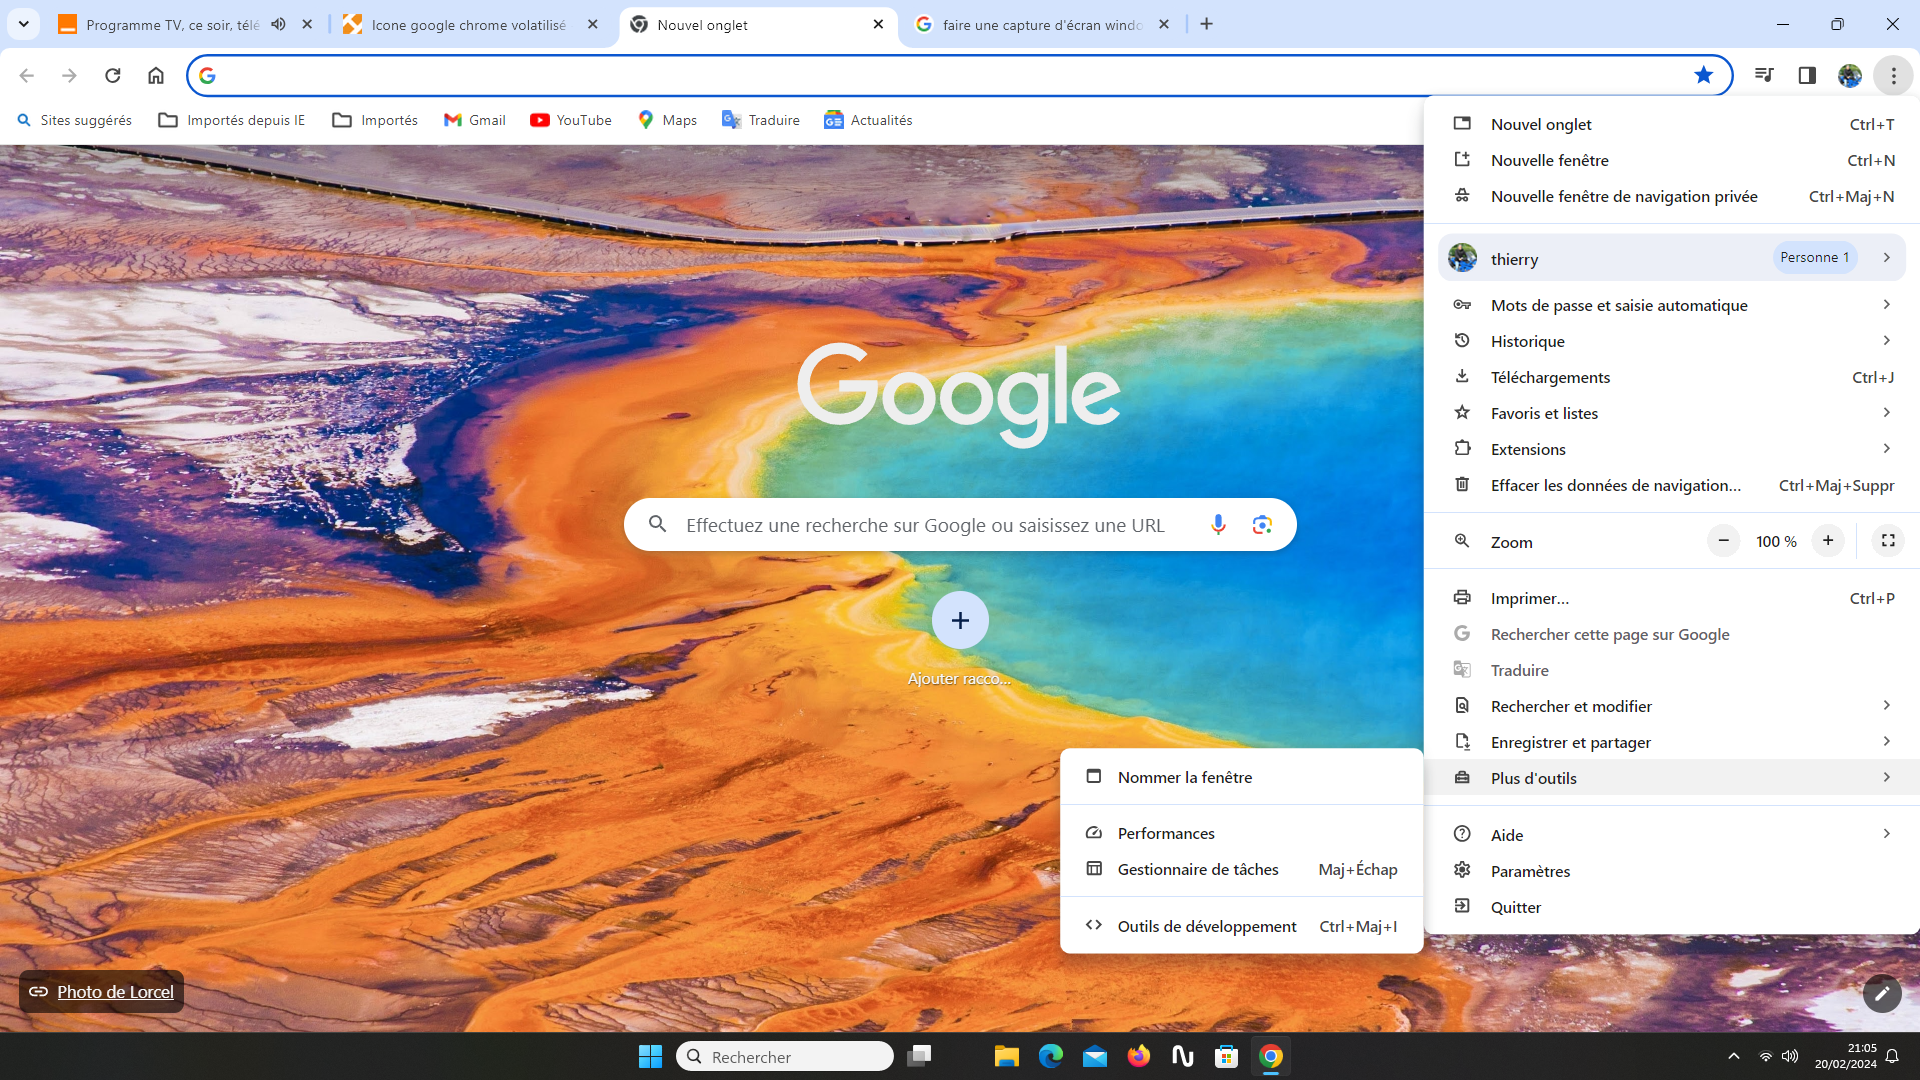
Task: Click the three-dot Chrome menu button
Action: tap(1893, 75)
